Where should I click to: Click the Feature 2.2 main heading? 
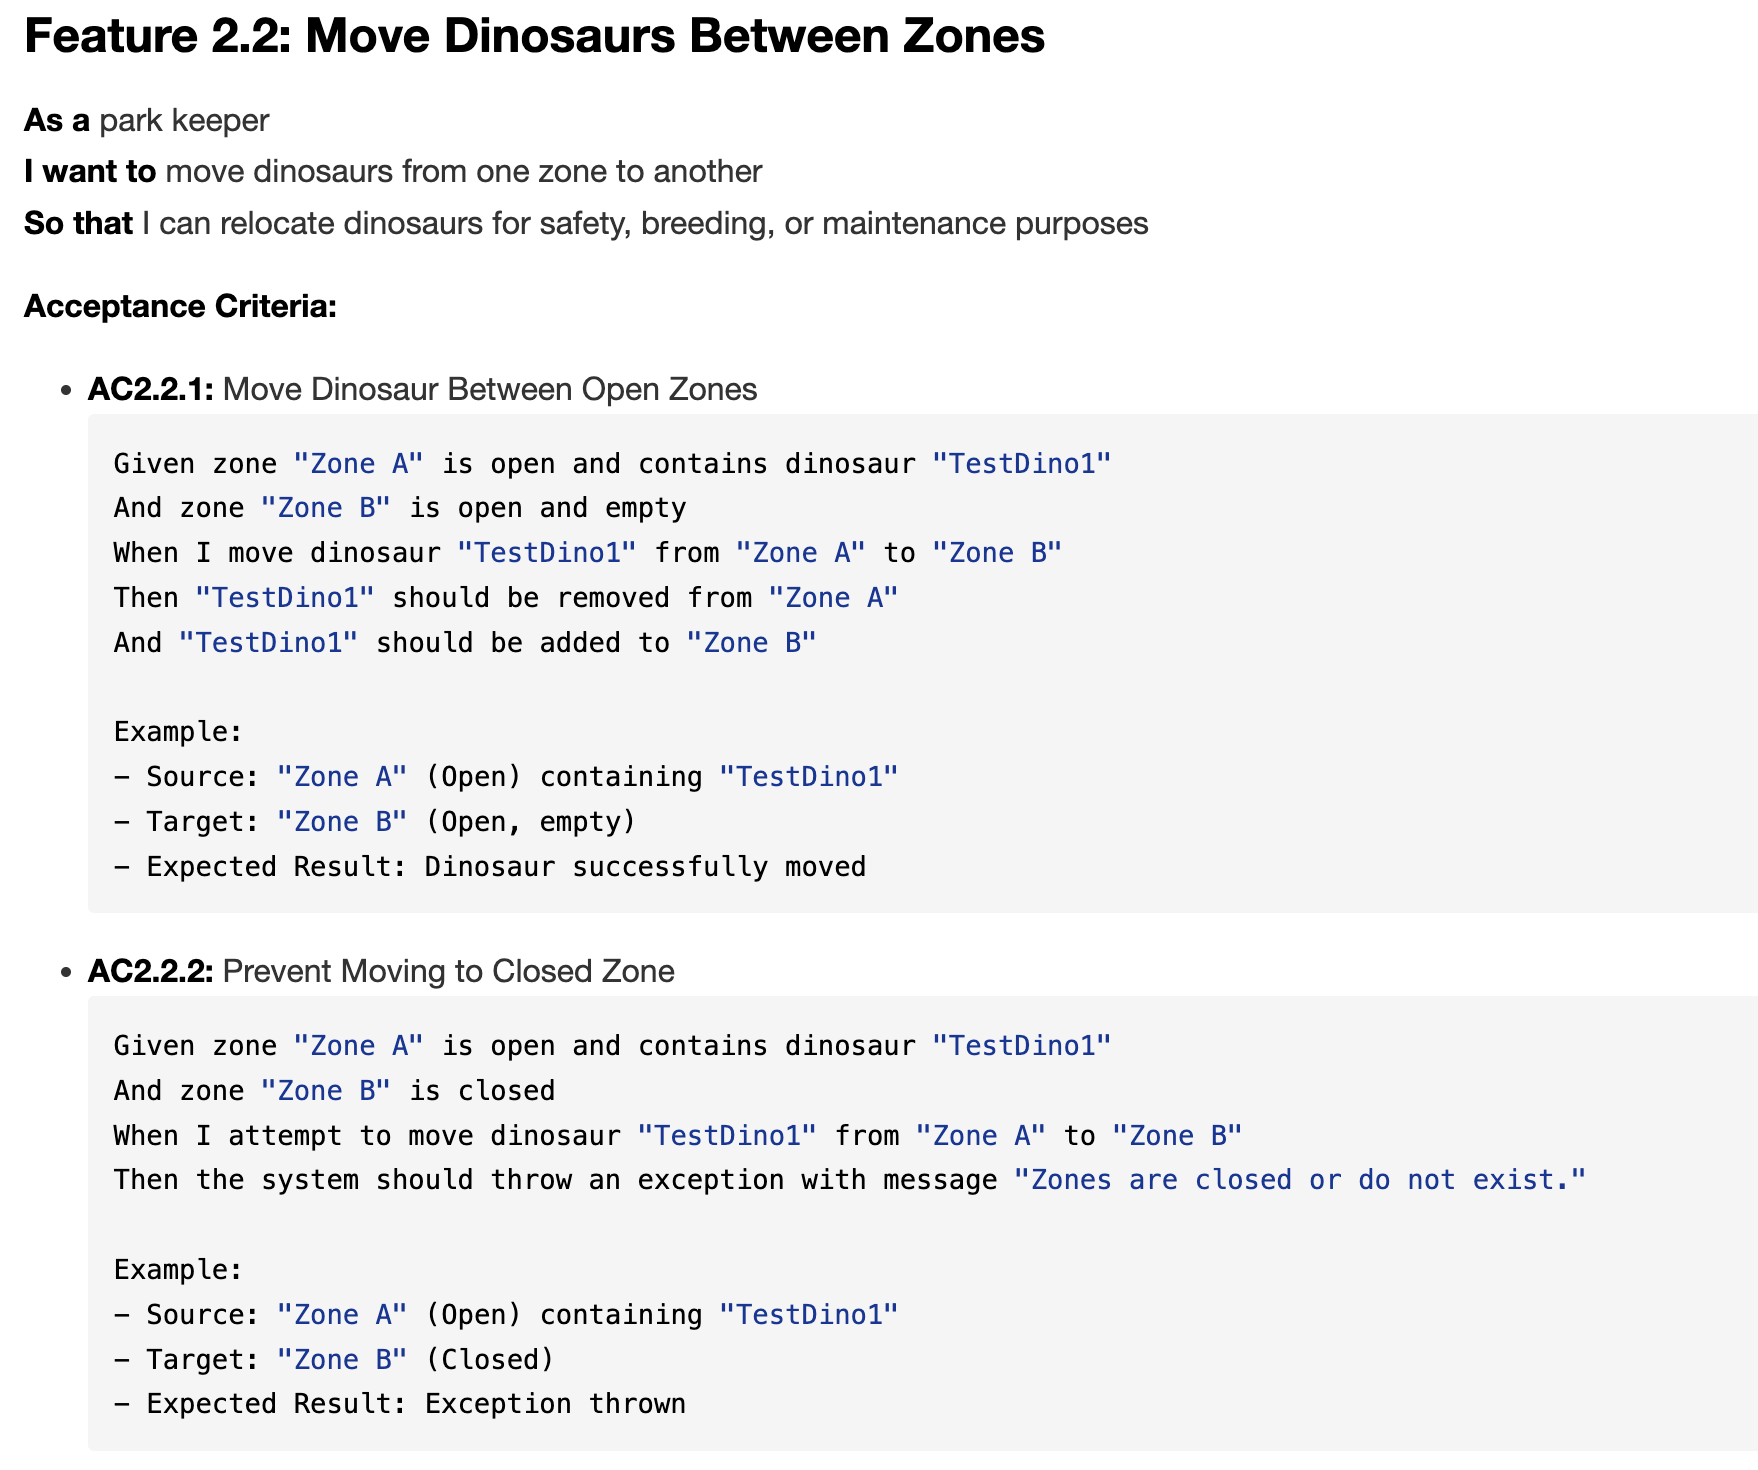[x=534, y=36]
